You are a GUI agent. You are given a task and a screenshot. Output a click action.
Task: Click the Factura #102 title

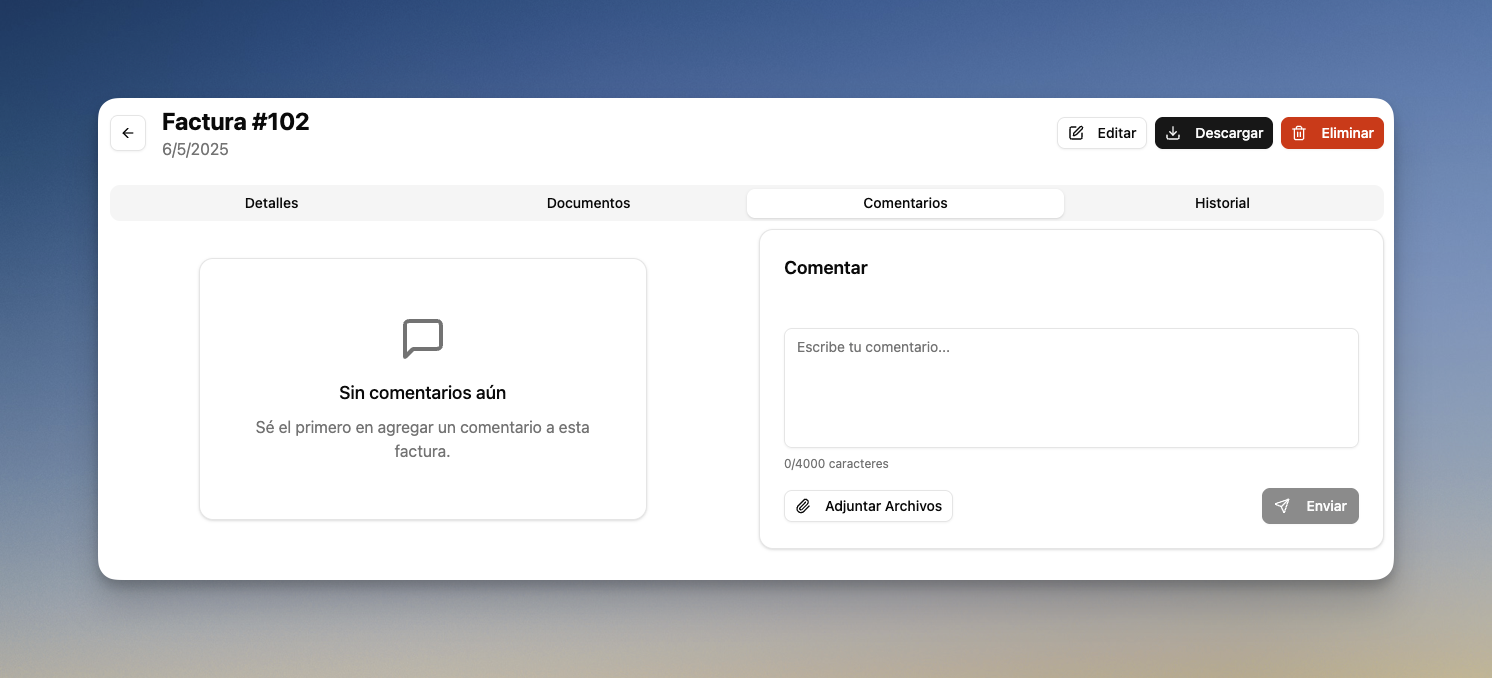tap(235, 121)
